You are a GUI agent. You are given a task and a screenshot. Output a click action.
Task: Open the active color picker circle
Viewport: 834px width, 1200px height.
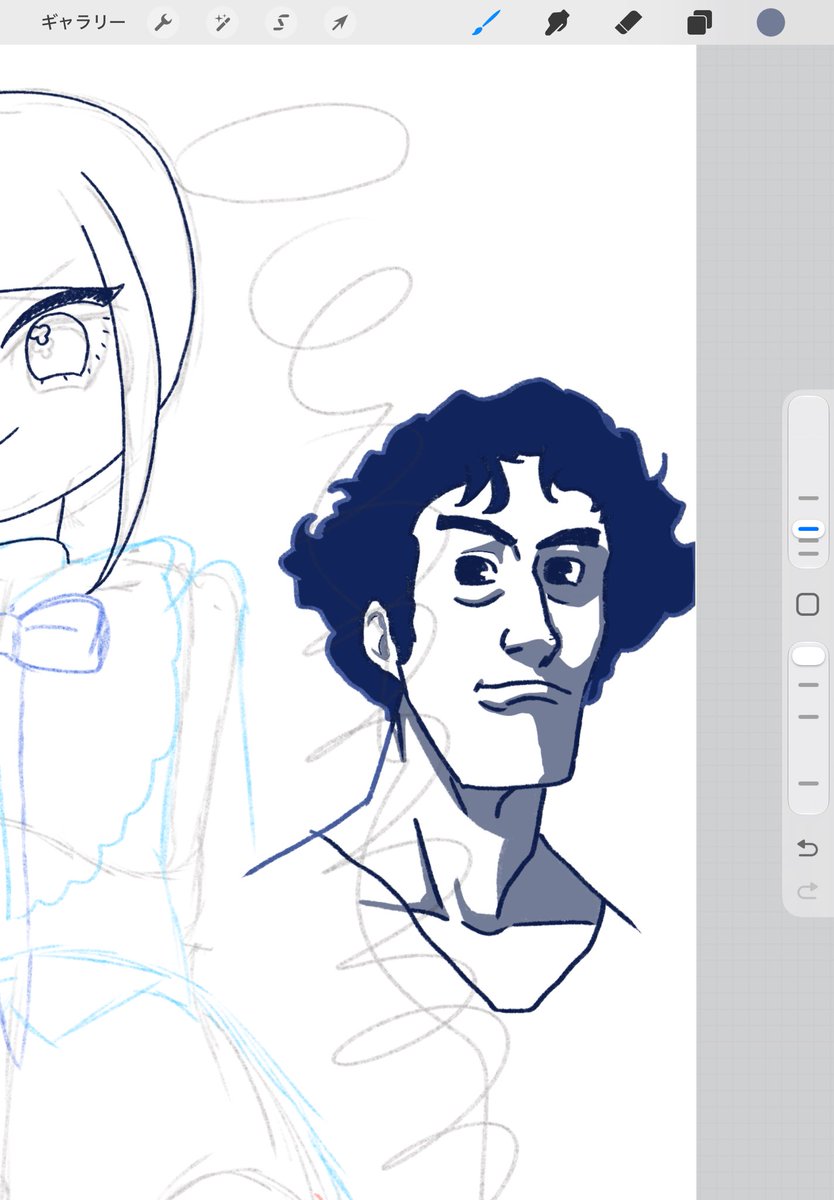[770, 22]
